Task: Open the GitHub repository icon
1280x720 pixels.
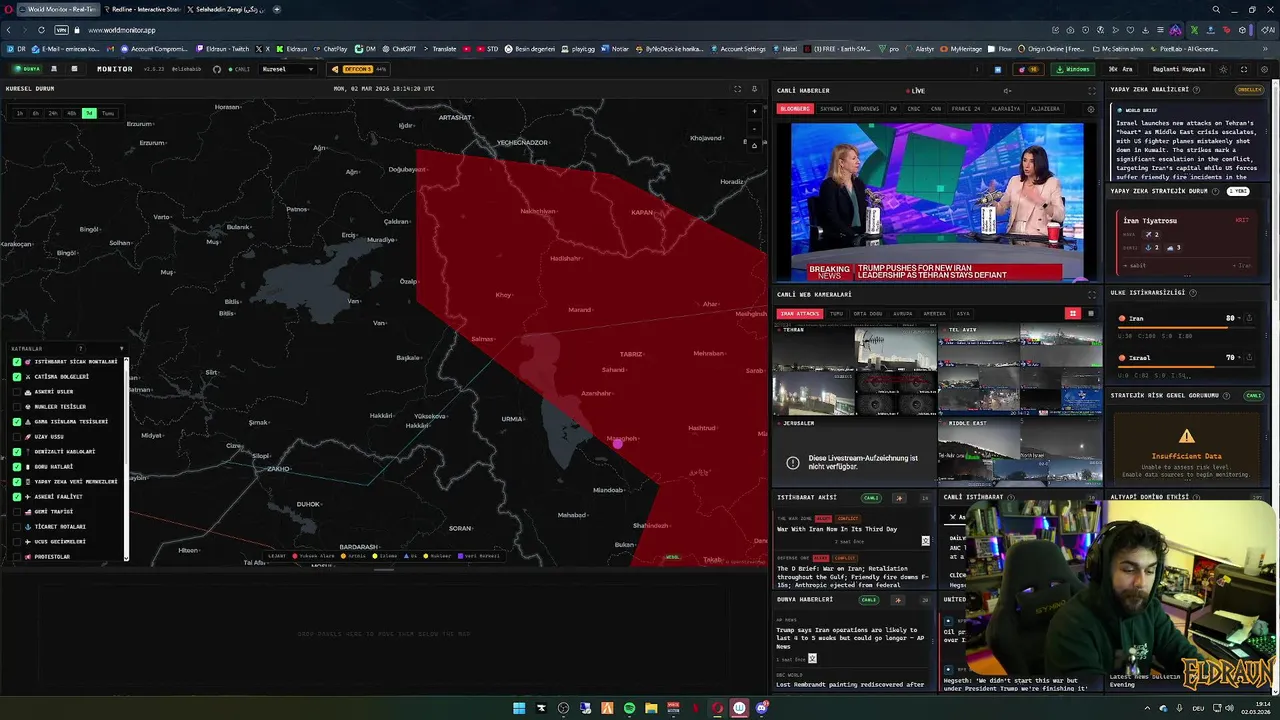Action: (217, 69)
